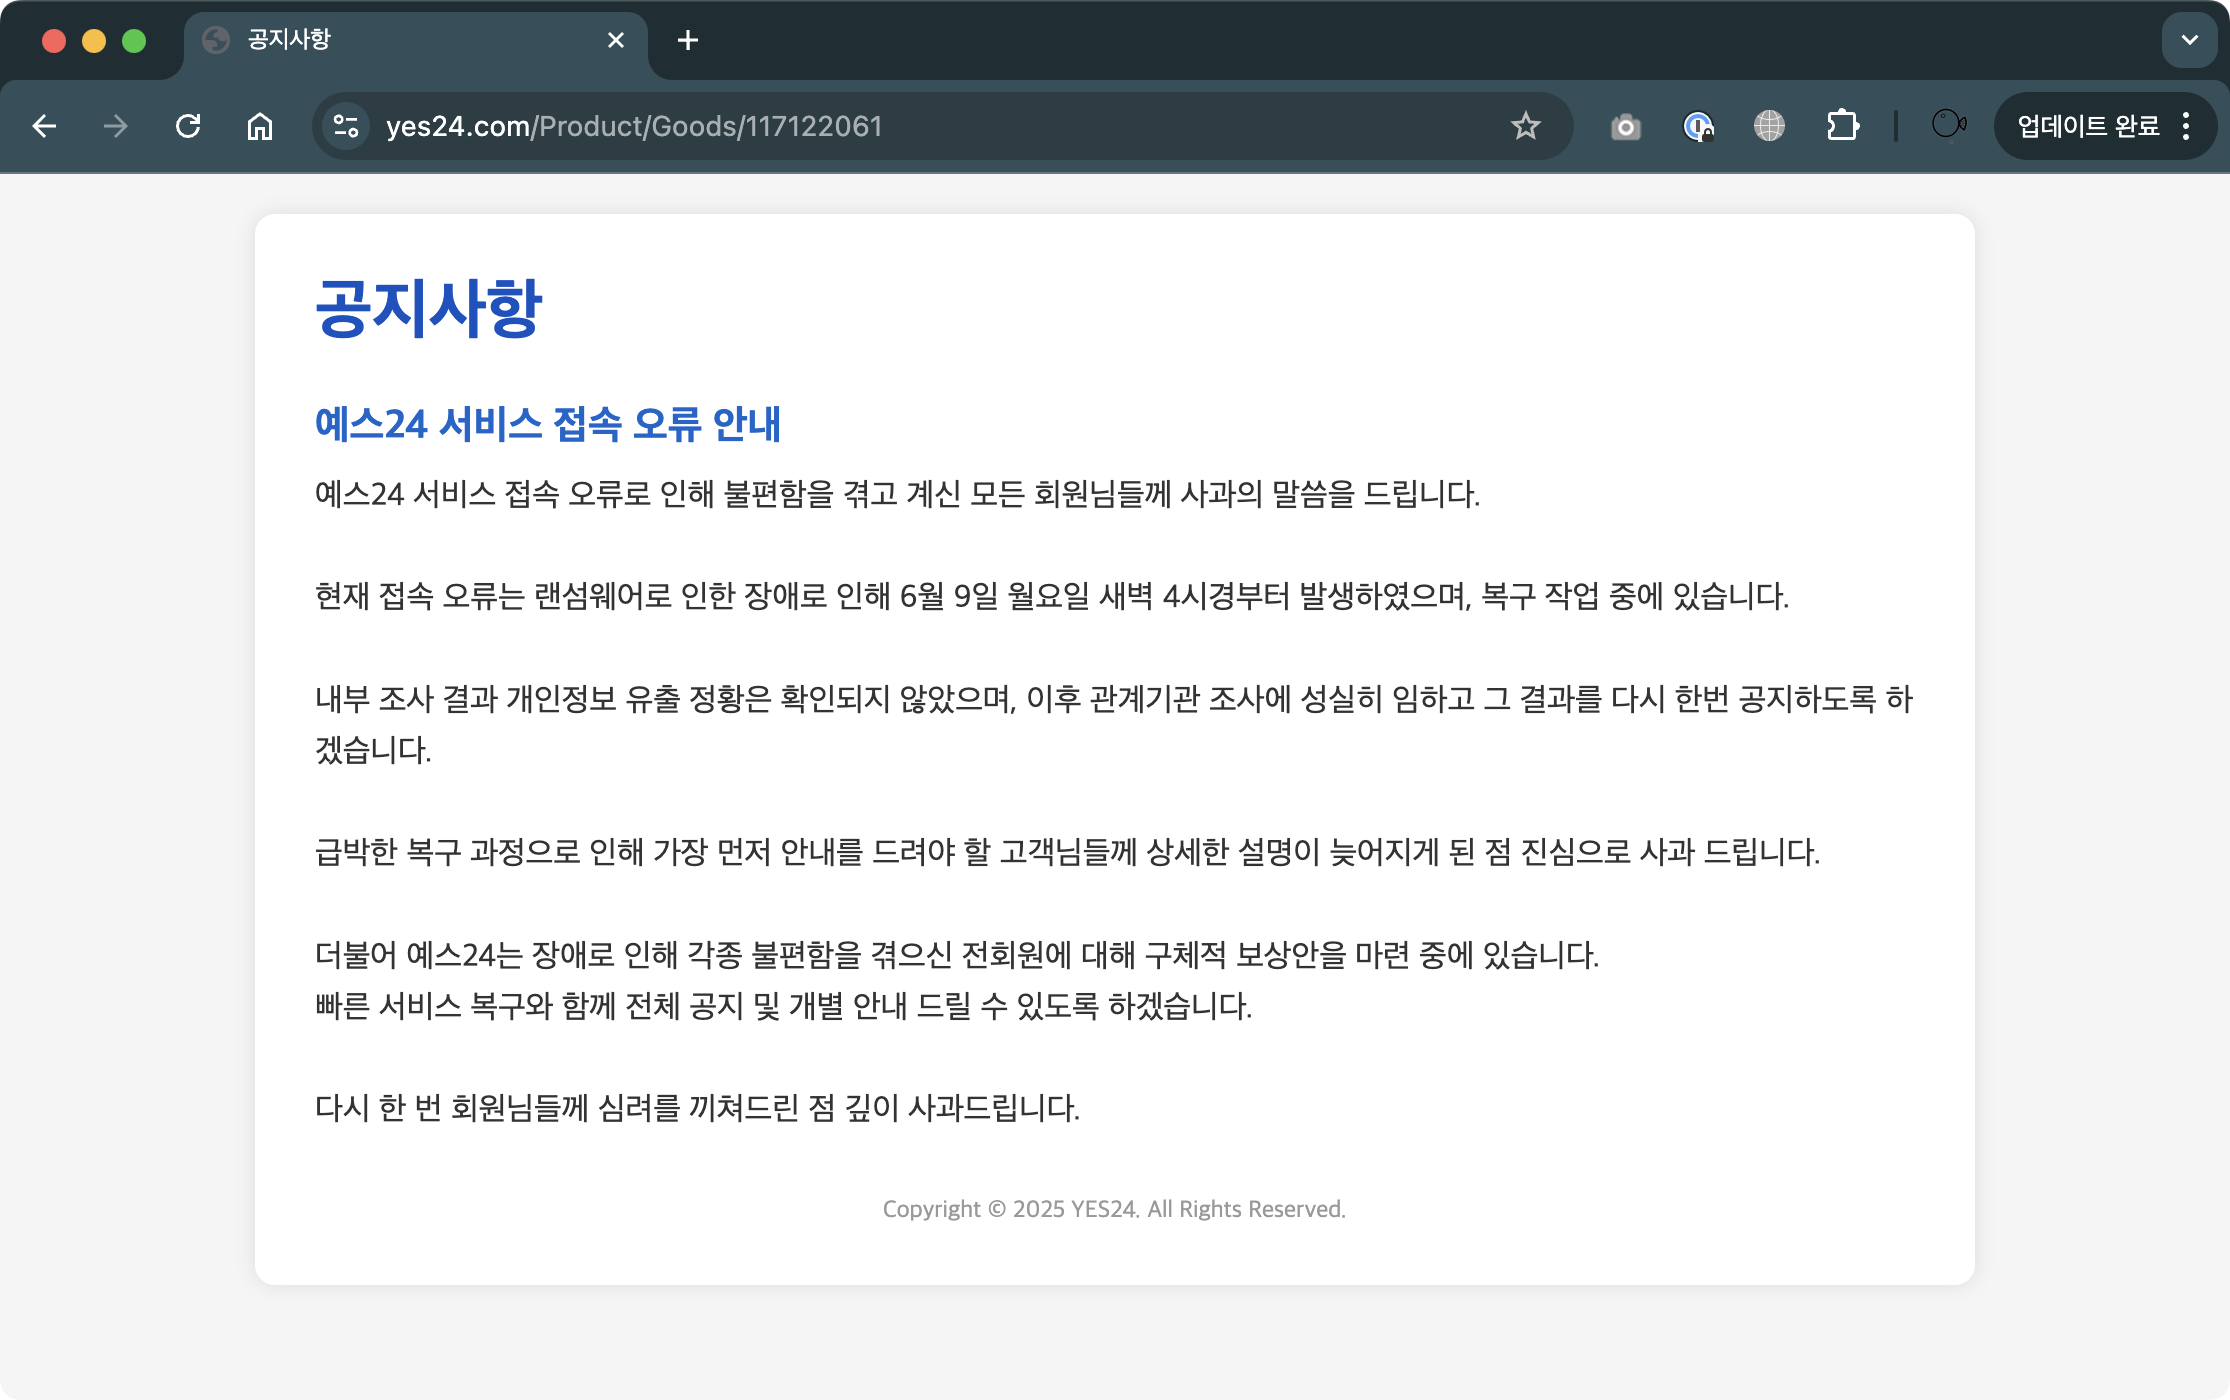Screen dimensions: 2230x1400
Task: Open the browser home page
Action: pyautogui.click(x=260, y=126)
